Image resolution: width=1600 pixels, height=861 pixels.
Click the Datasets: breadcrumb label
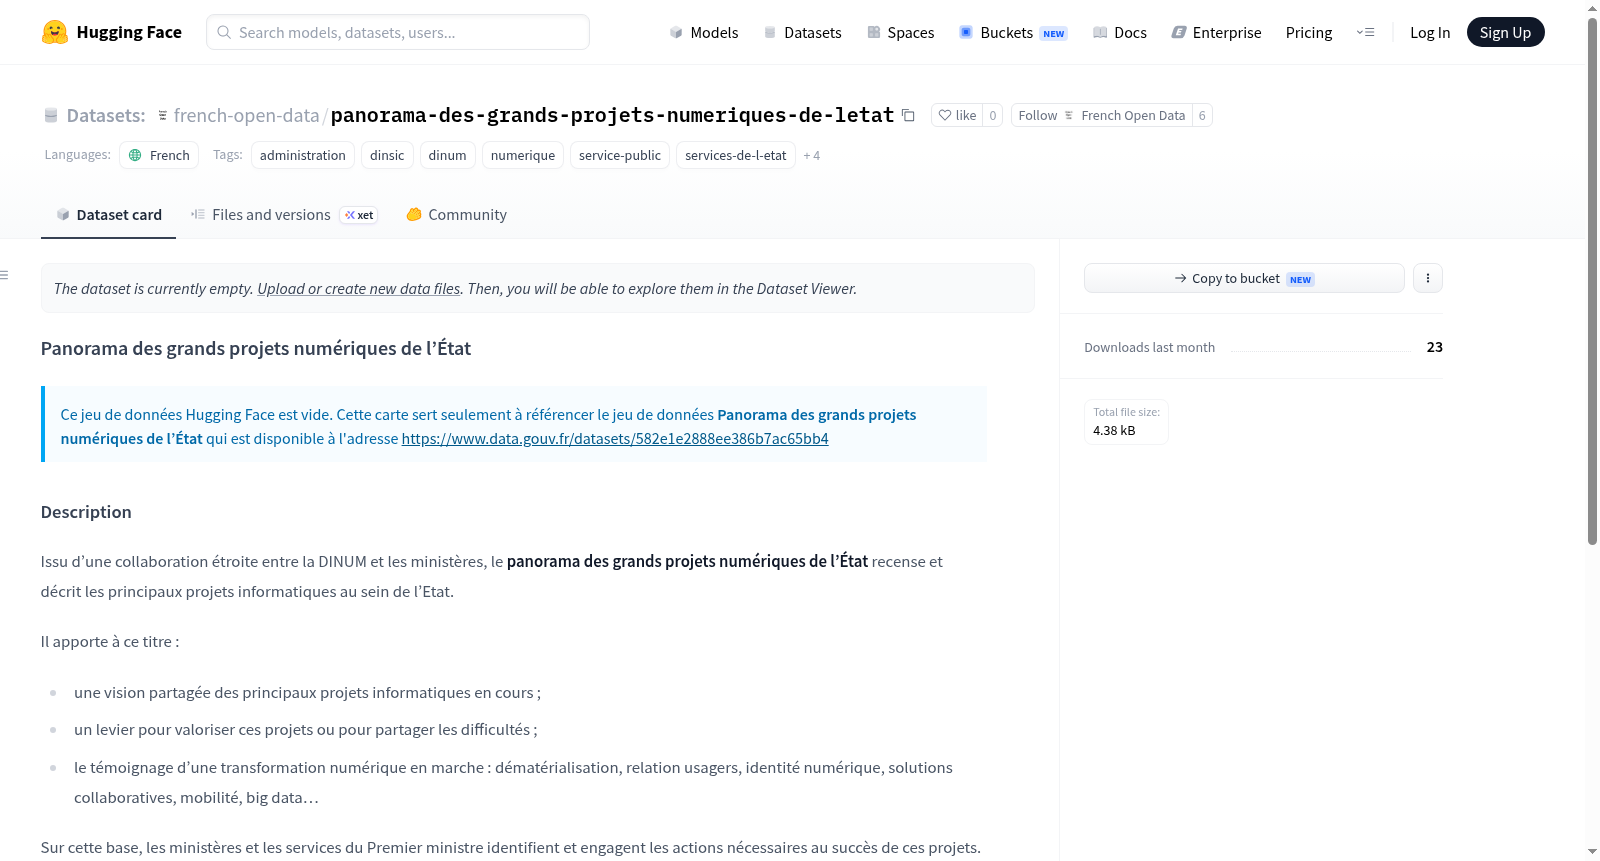click(x=106, y=115)
